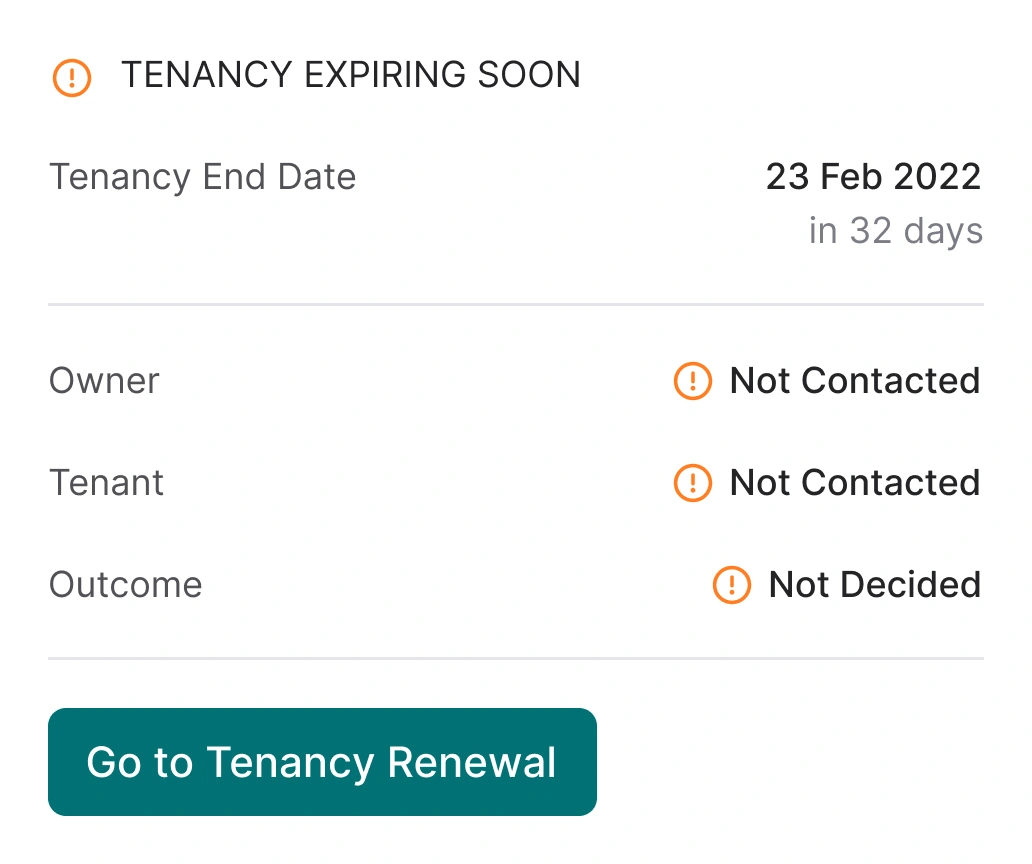Click the alert icon beside TENANCY EXPIRING SOON
The height and width of the screenshot is (864, 1032).
[70, 77]
